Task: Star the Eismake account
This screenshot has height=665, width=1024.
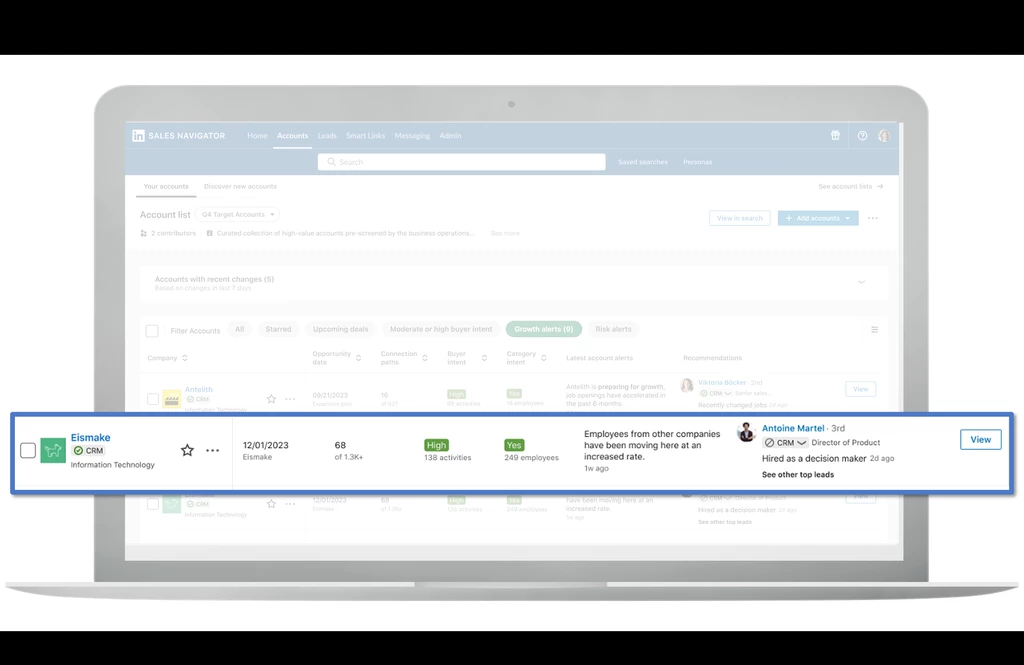Action: pyautogui.click(x=187, y=450)
